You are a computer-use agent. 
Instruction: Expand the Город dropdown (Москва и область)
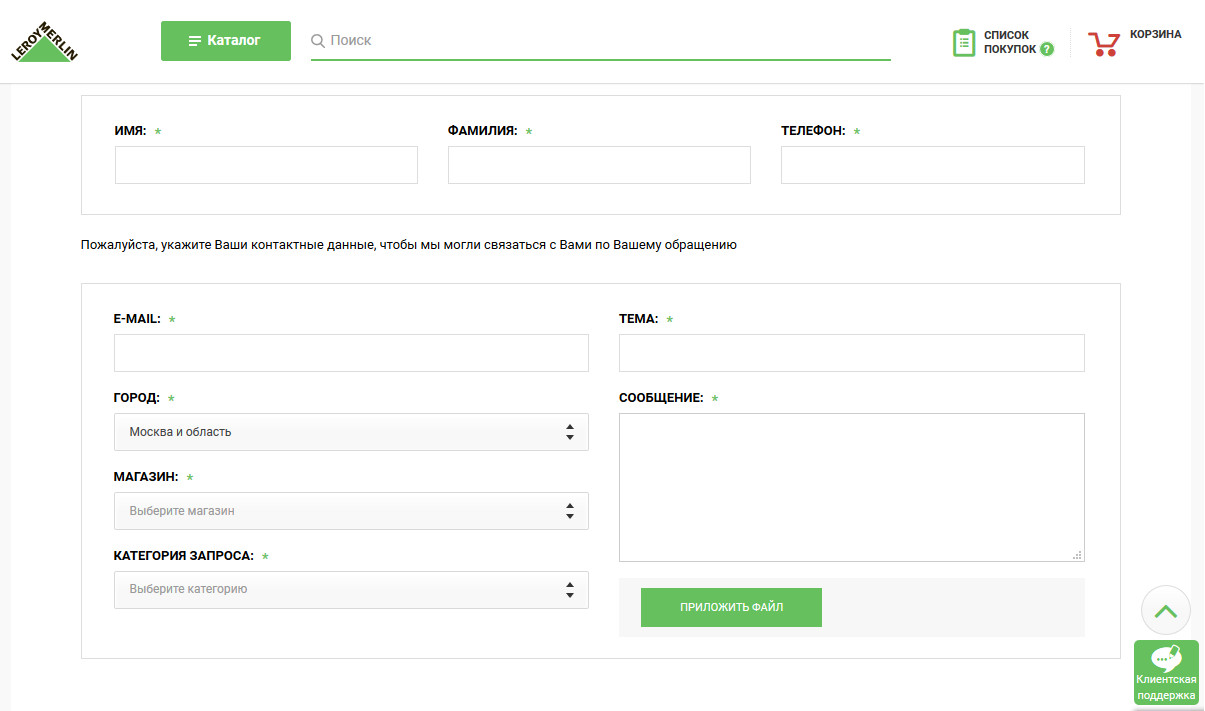pyautogui.click(x=351, y=432)
